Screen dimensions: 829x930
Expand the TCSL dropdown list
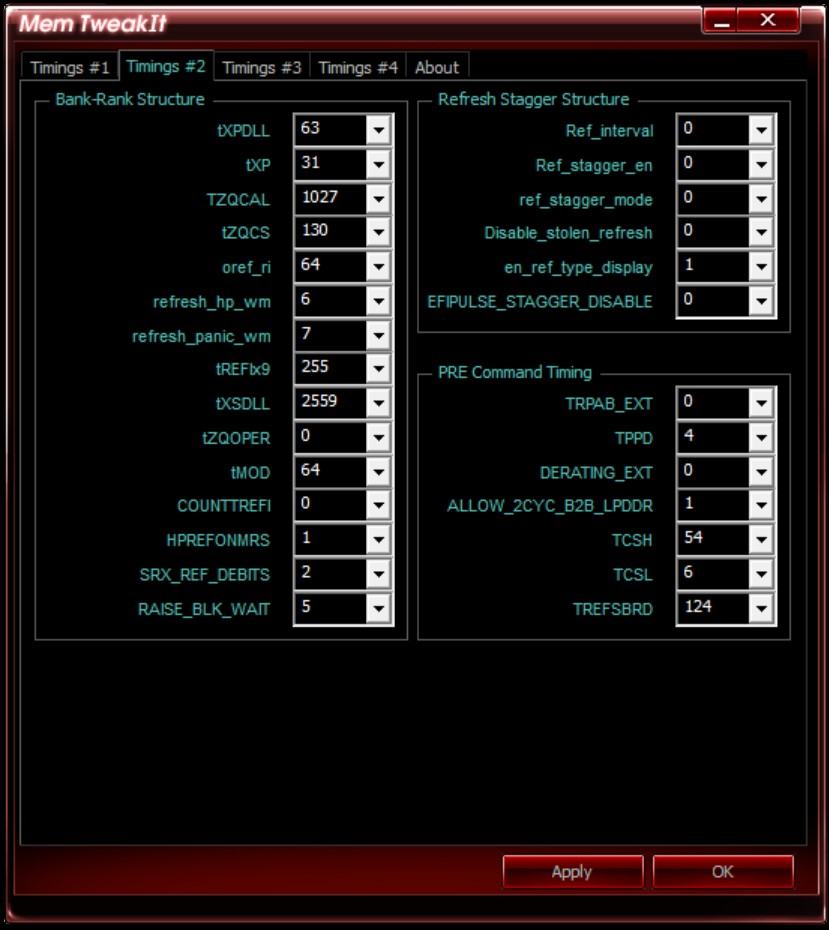[761, 574]
